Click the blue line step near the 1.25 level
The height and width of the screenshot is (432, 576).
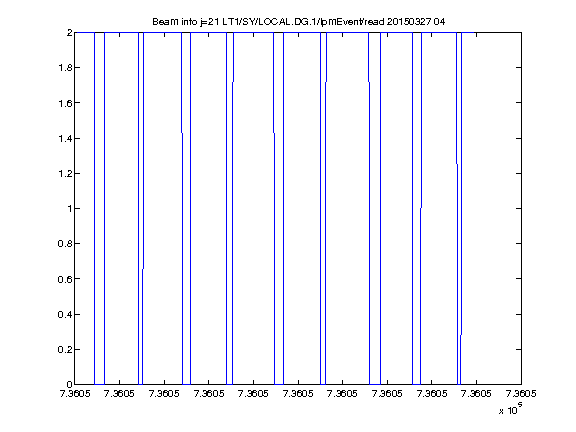click(x=457, y=164)
